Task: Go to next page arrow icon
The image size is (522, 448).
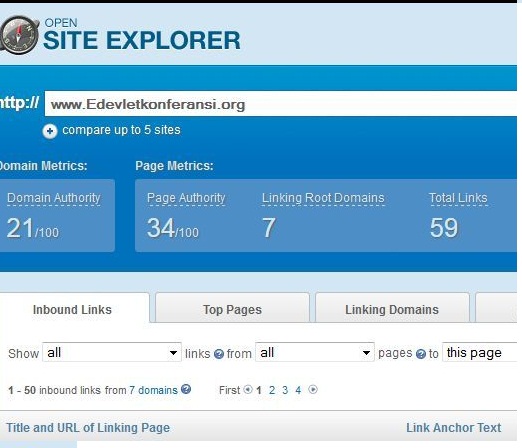Action: (x=313, y=389)
